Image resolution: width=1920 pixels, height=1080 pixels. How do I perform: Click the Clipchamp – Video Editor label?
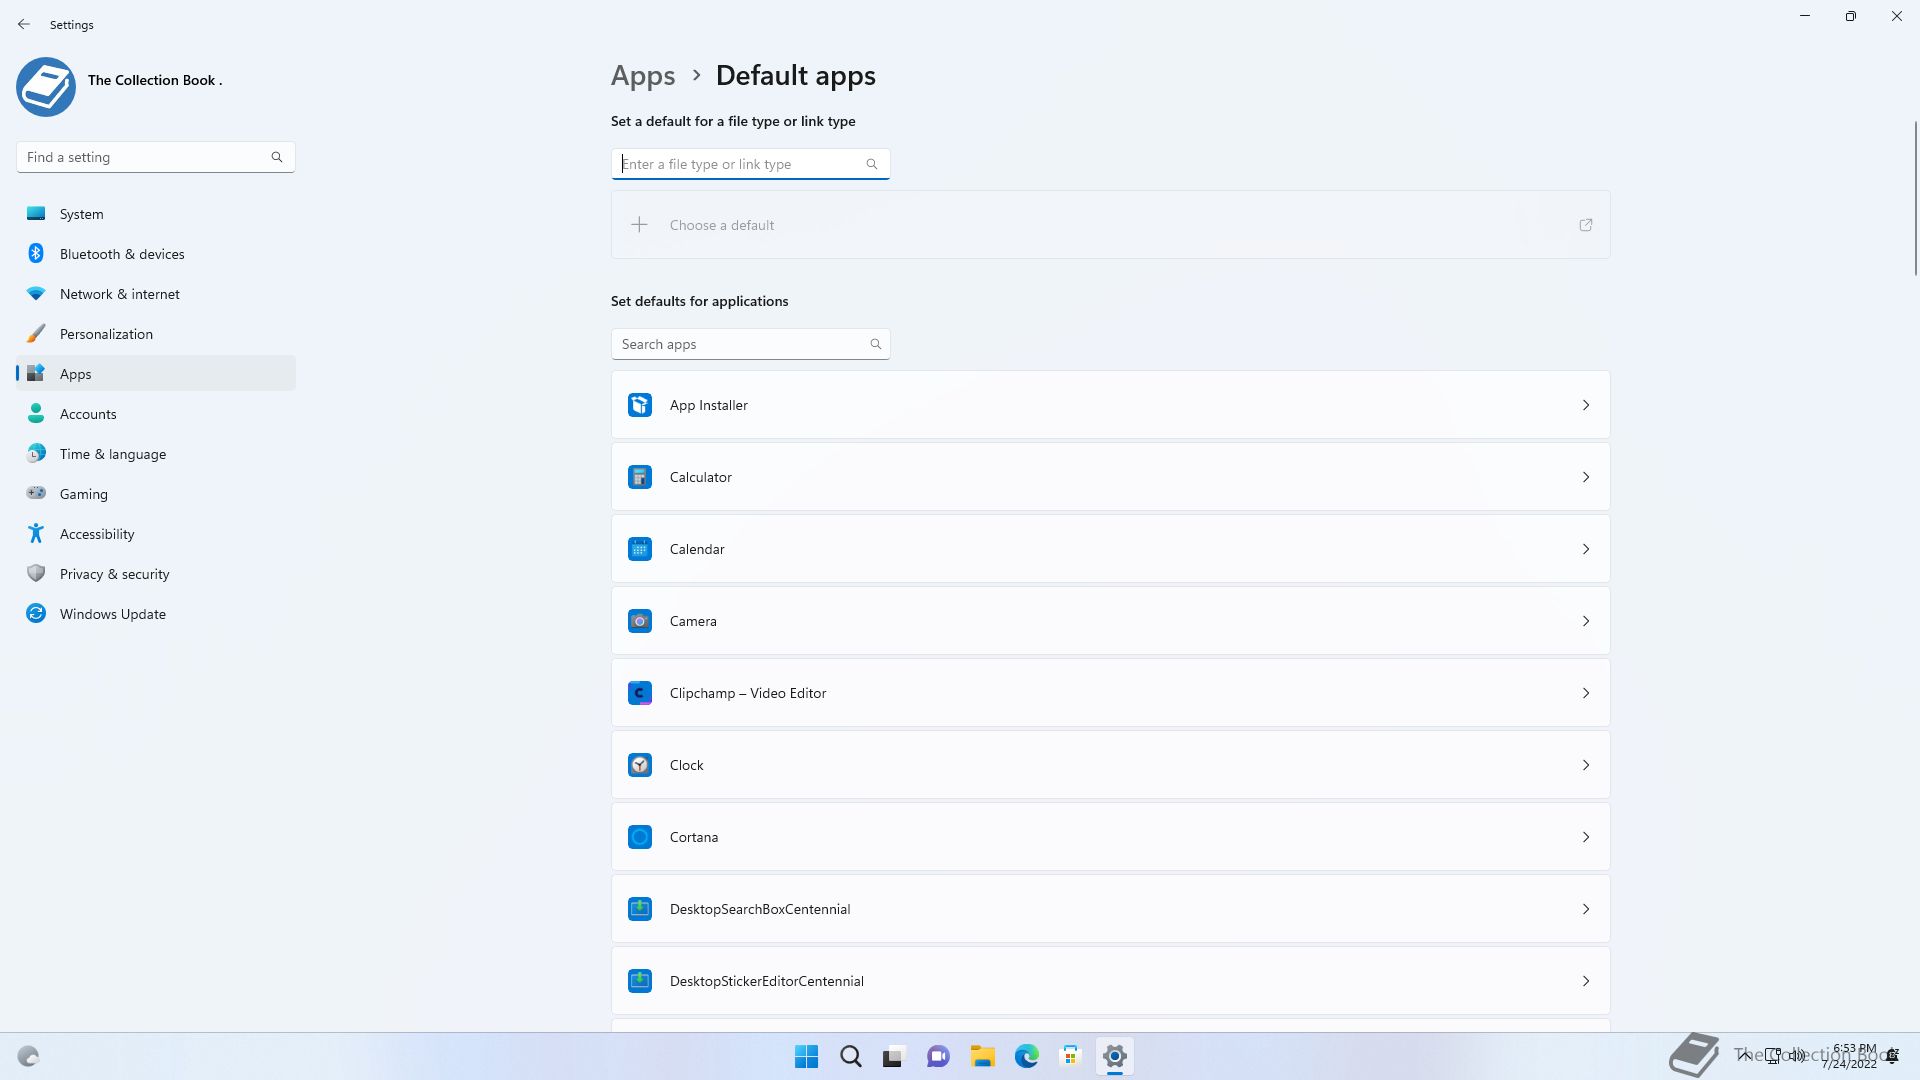748,693
